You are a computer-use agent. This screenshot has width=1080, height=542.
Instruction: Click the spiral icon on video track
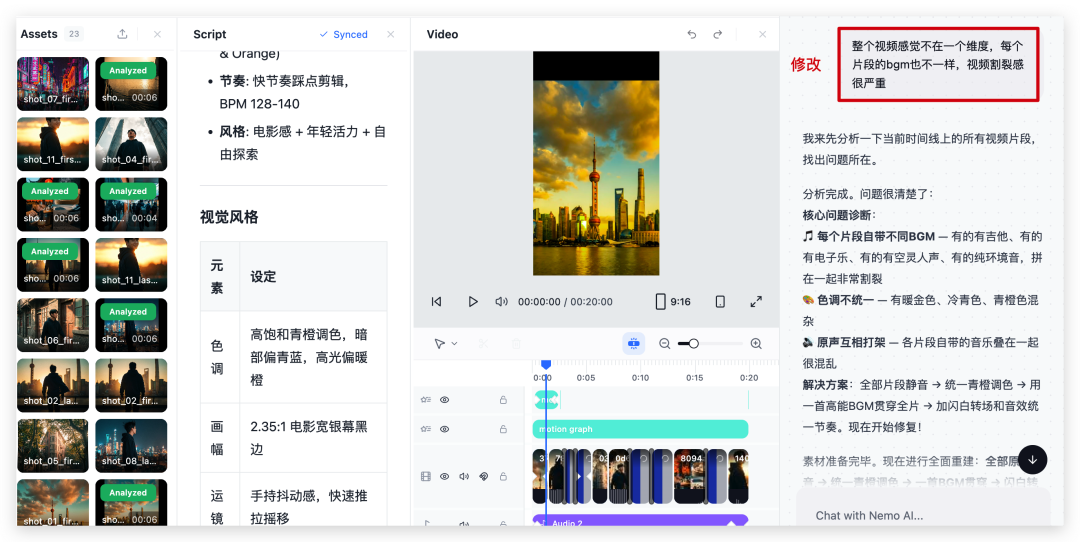point(484,477)
